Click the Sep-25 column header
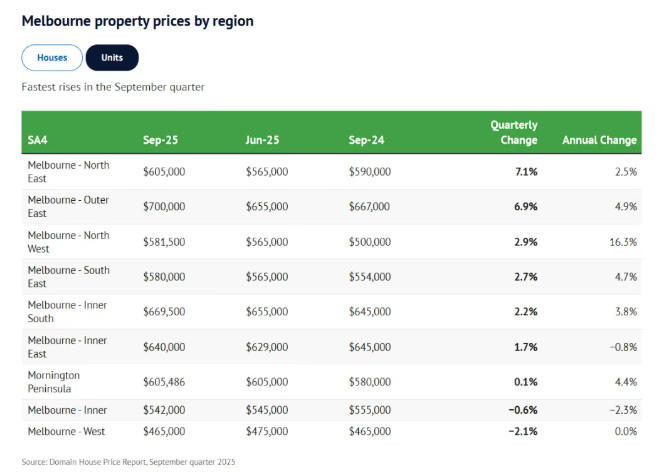Viewport: 656px width, 476px height. (x=160, y=140)
